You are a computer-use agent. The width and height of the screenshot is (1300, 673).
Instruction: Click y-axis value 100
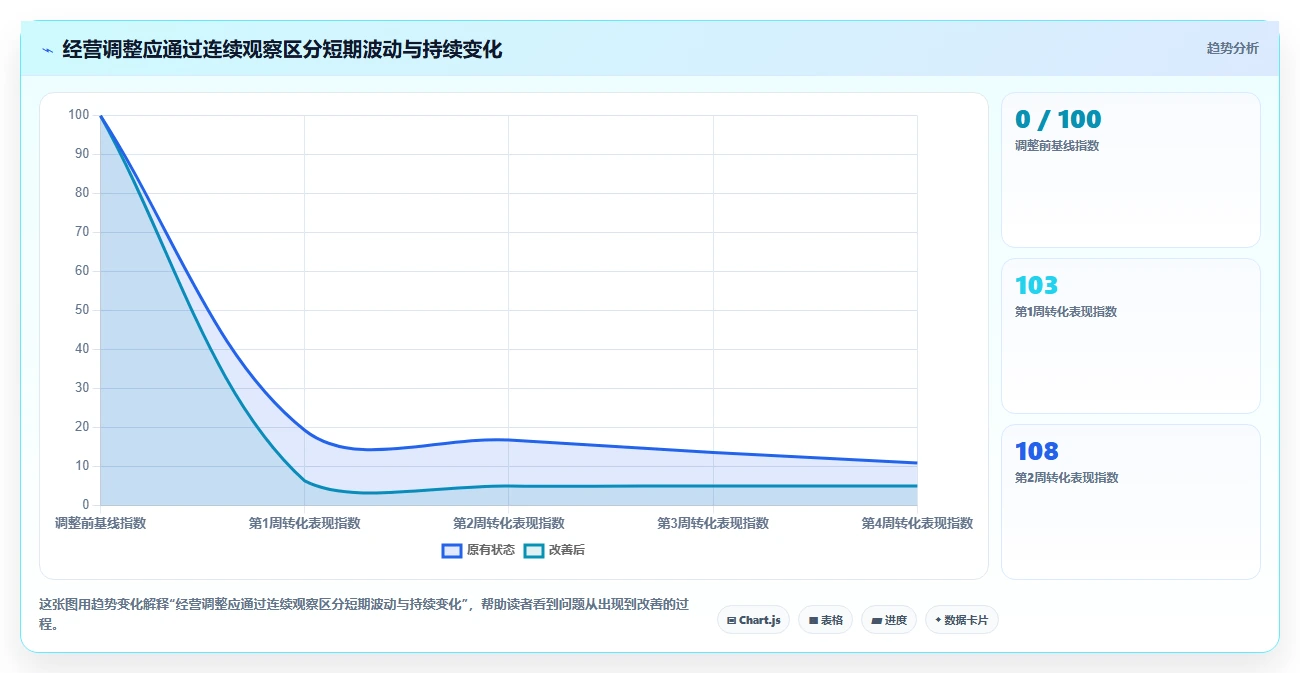(79, 115)
